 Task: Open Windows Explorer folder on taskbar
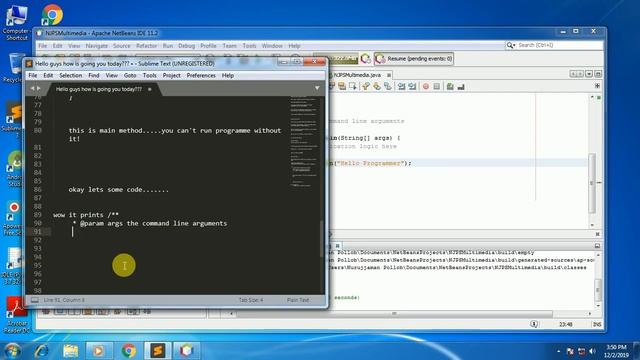(x=71, y=351)
